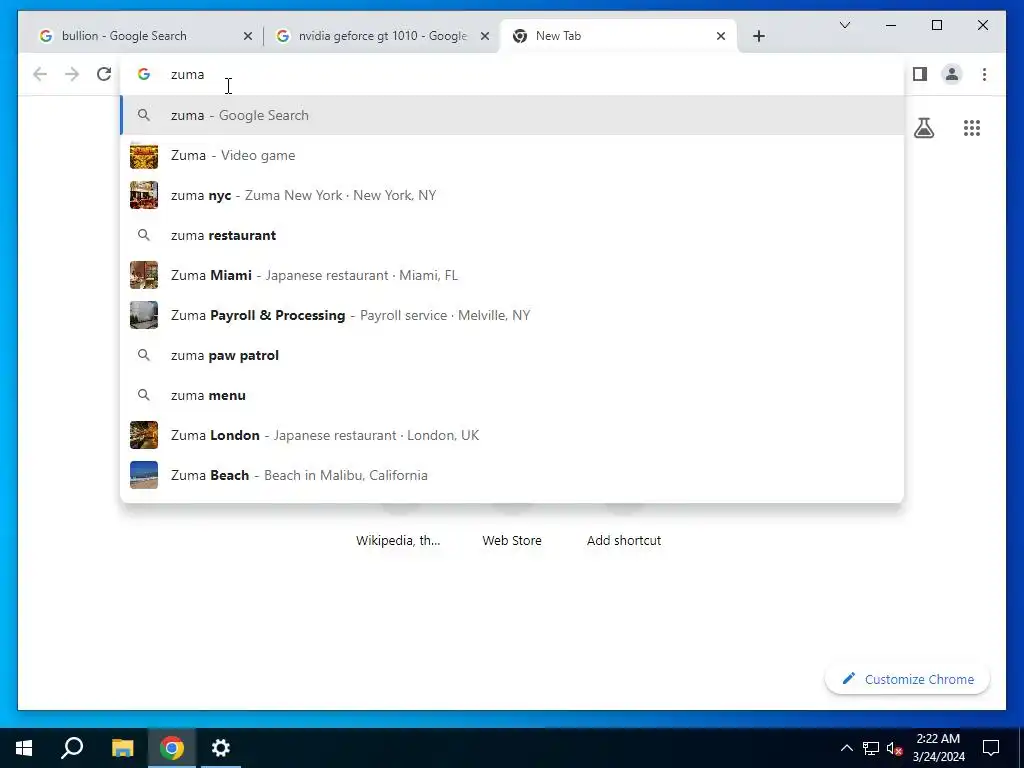This screenshot has height=768, width=1024.
Task: Open File Explorer from taskbar
Action: coord(122,748)
